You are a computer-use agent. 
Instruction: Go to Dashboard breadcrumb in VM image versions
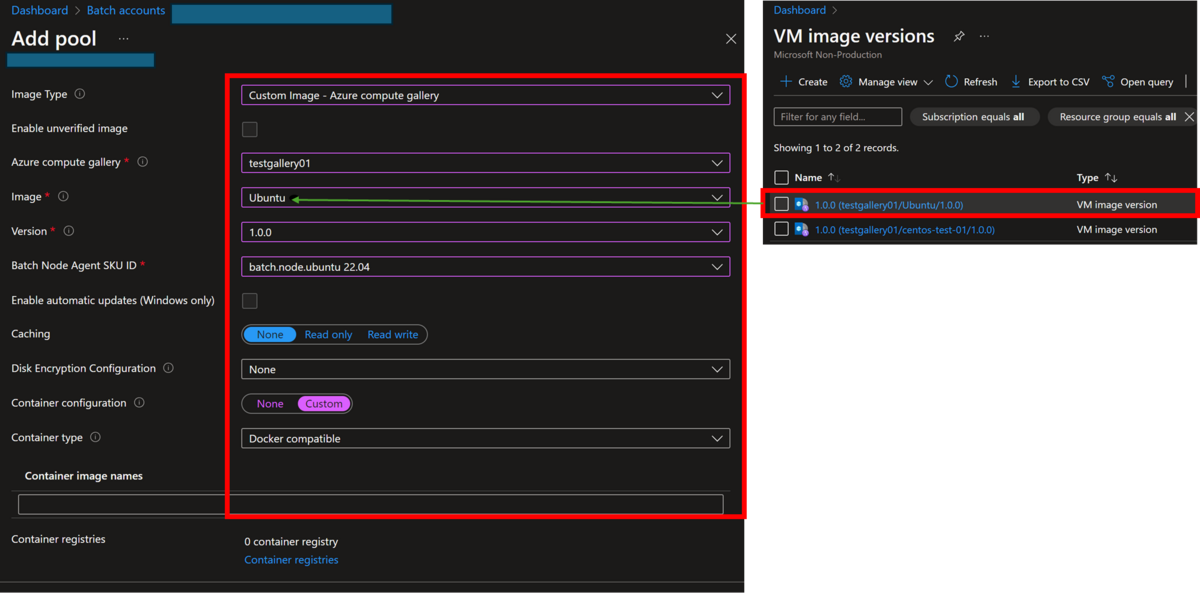click(800, 10)
